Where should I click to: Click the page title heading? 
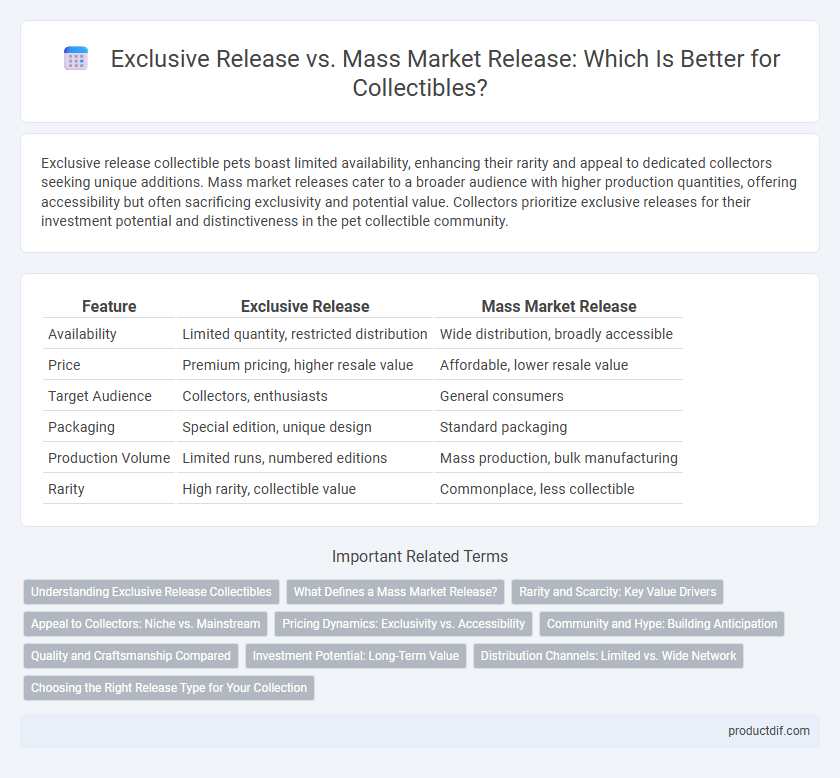click(445, 73)
